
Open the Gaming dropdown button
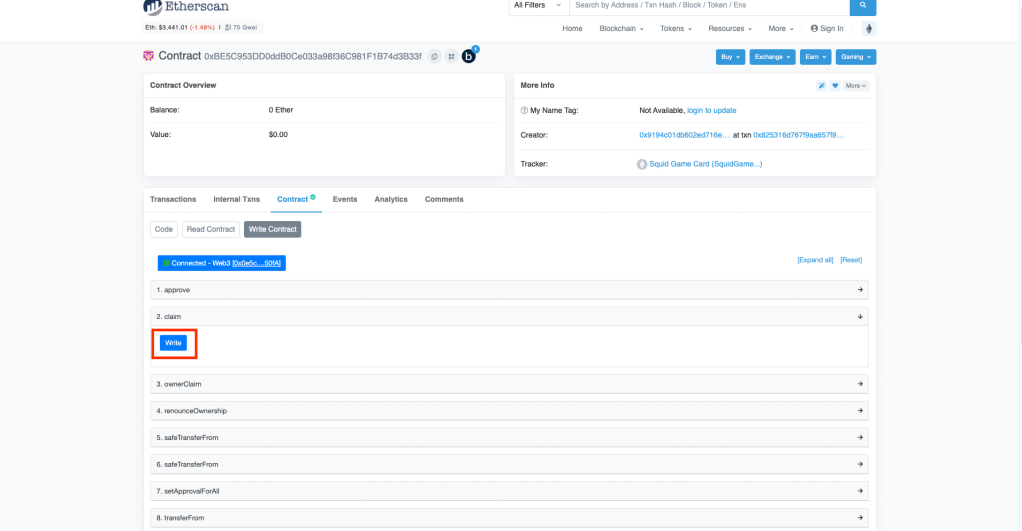pos(855,57)
